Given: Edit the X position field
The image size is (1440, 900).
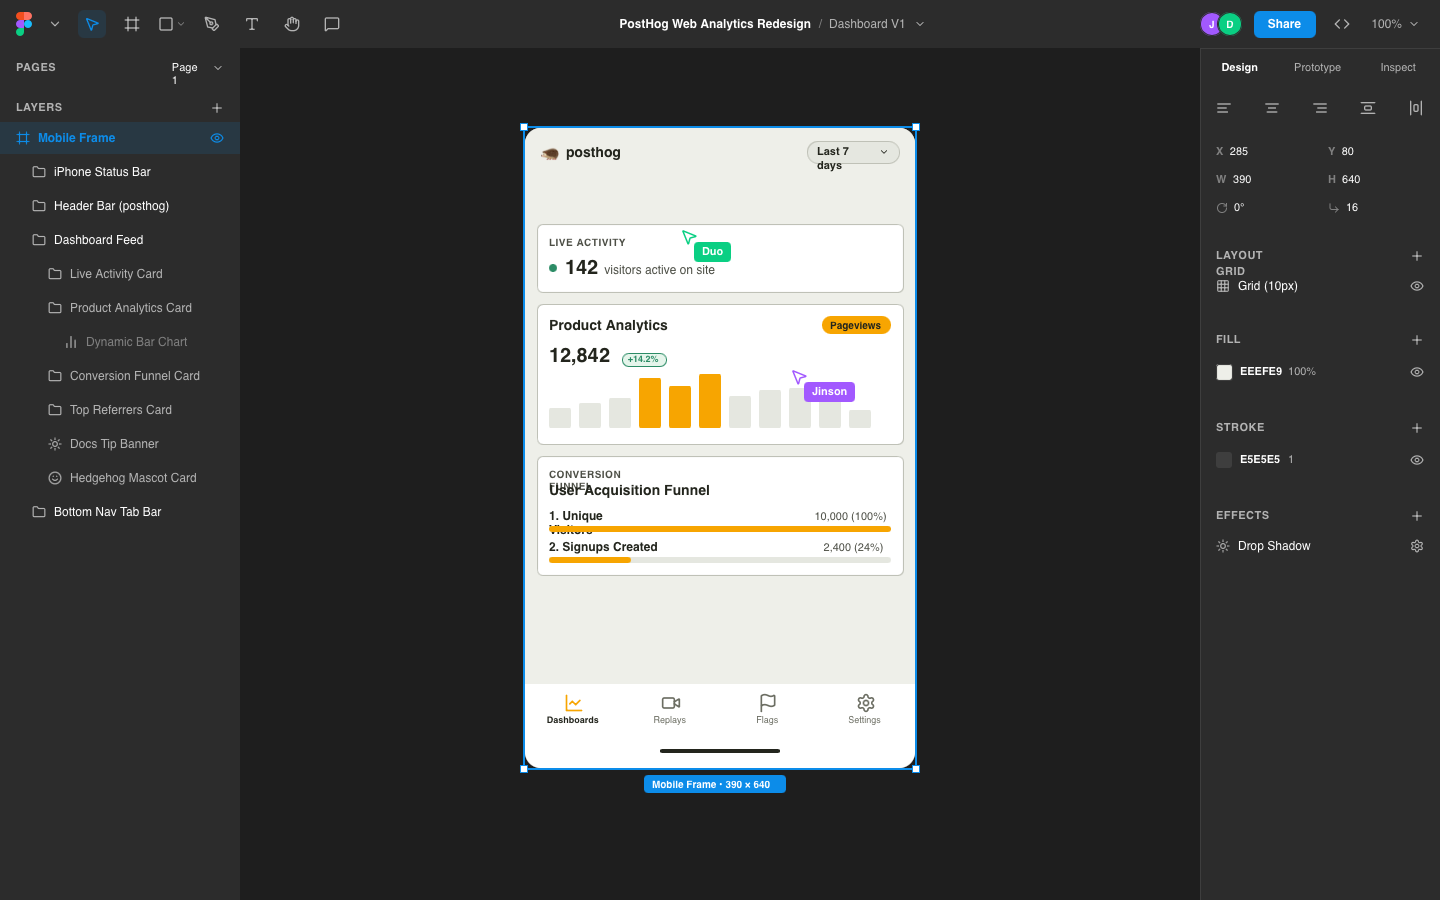Looking at the screenshot, I should [x=1264, y=152].
